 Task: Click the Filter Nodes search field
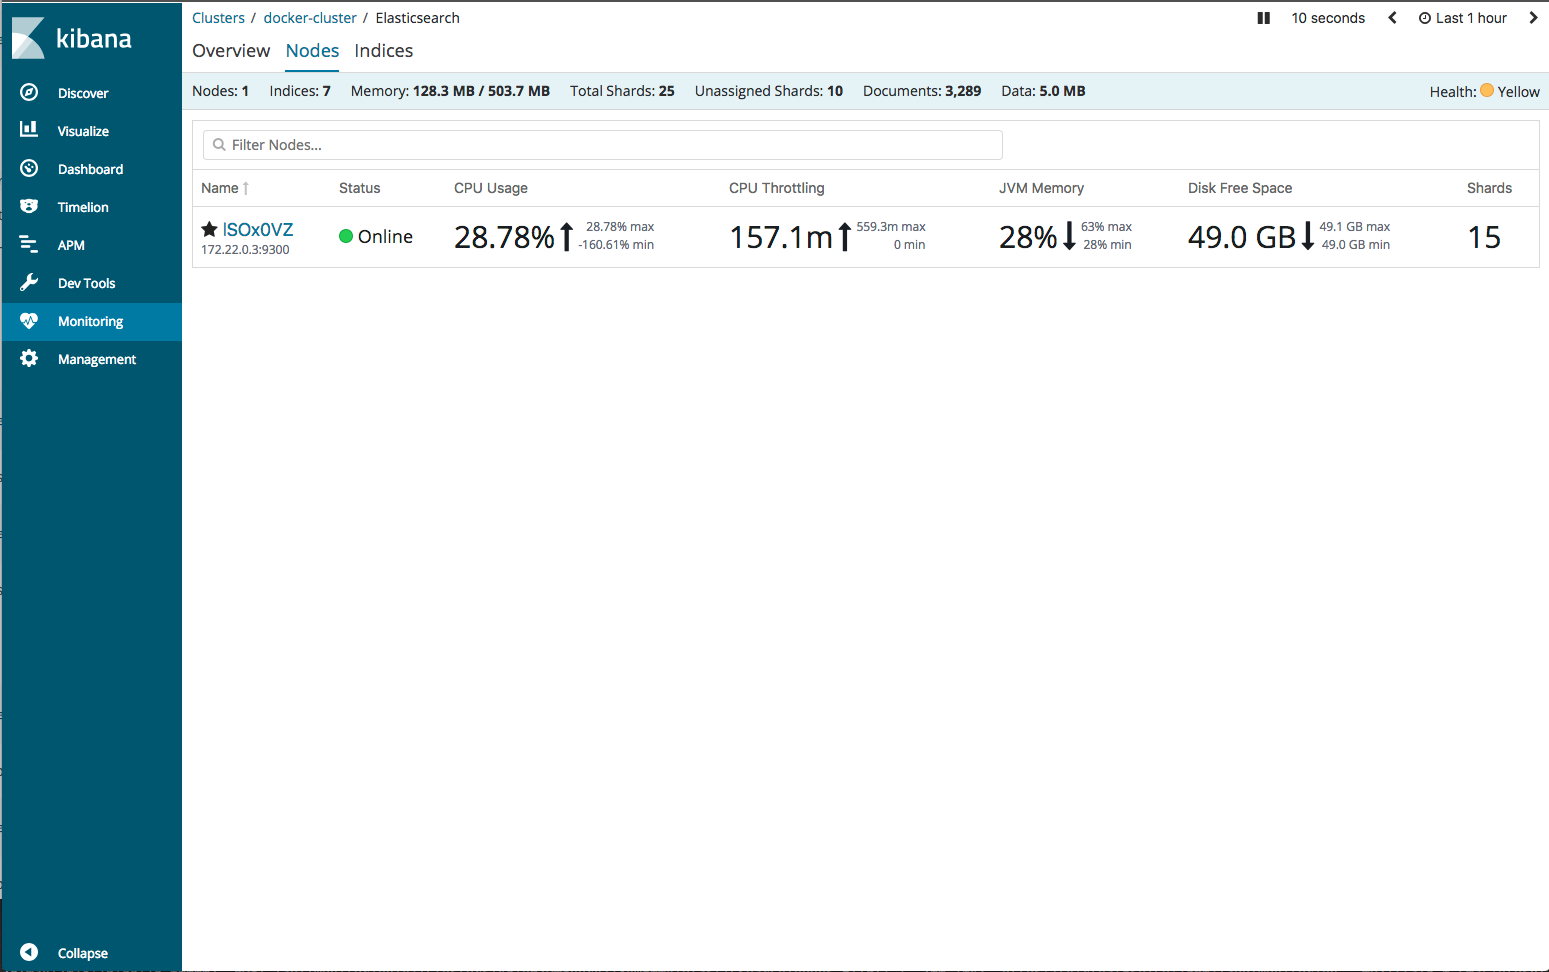(x=601, y=144)
